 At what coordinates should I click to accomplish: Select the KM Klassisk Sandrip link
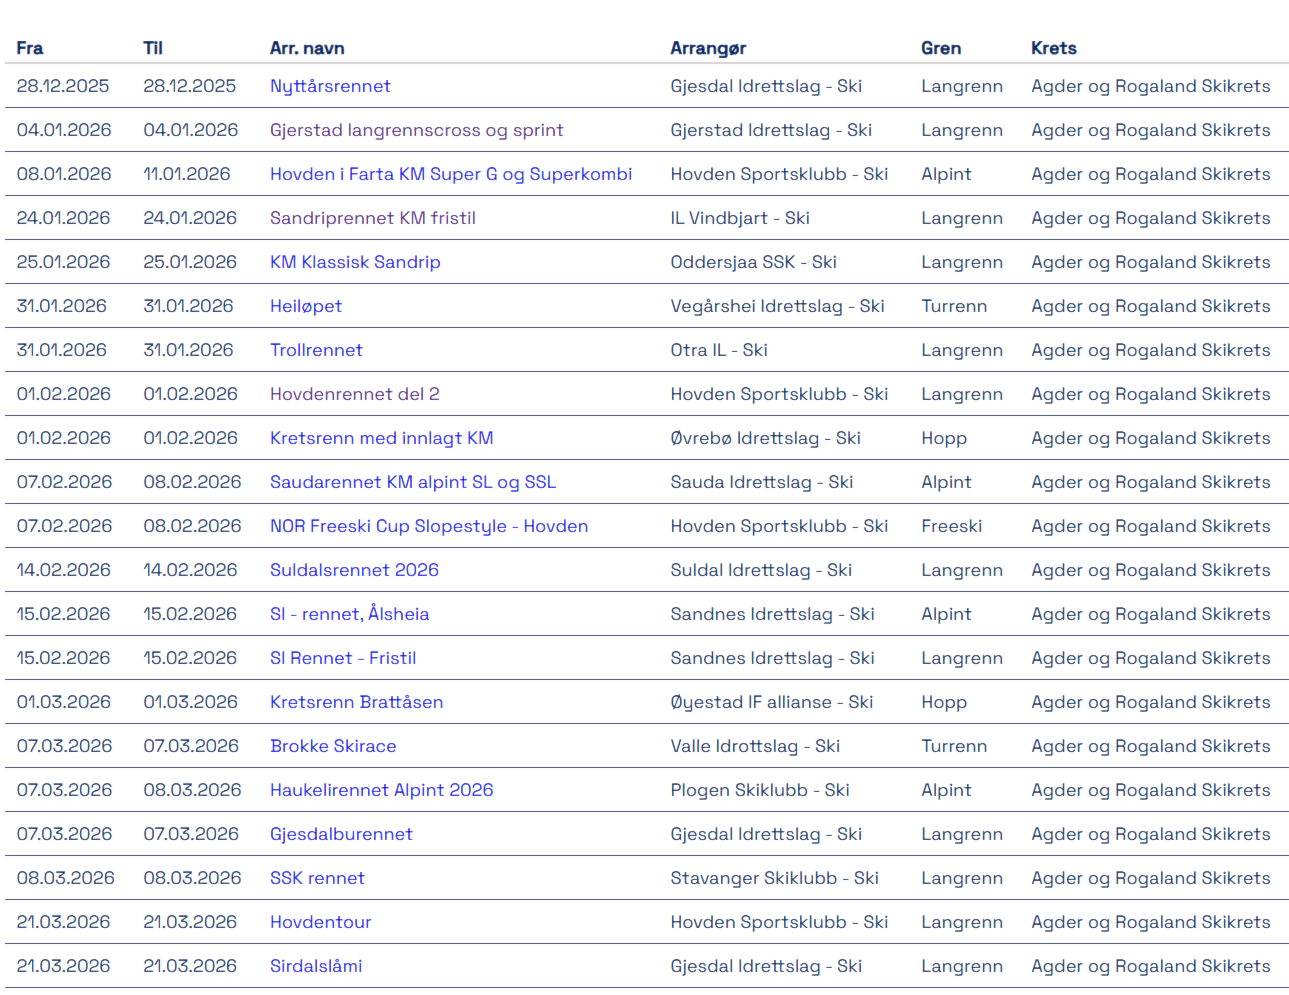354,262
